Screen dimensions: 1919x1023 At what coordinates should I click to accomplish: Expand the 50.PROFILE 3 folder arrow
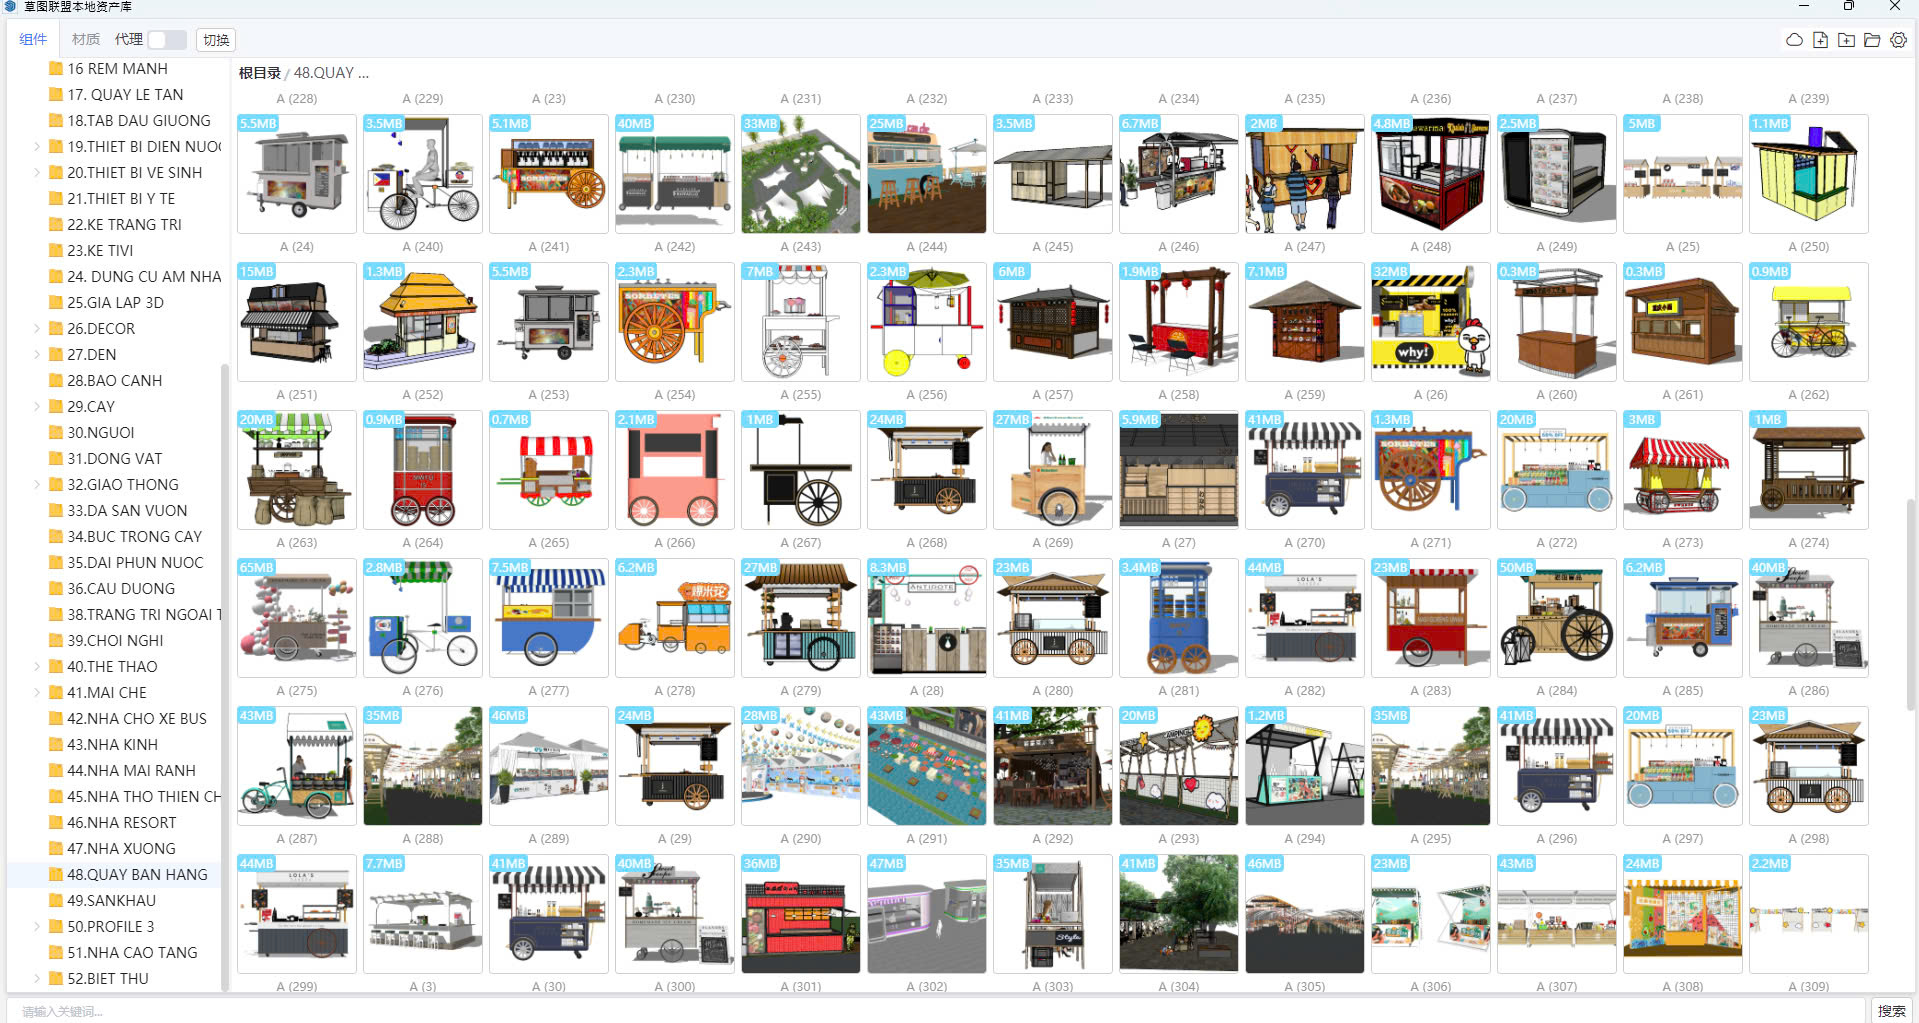(38, 927)
